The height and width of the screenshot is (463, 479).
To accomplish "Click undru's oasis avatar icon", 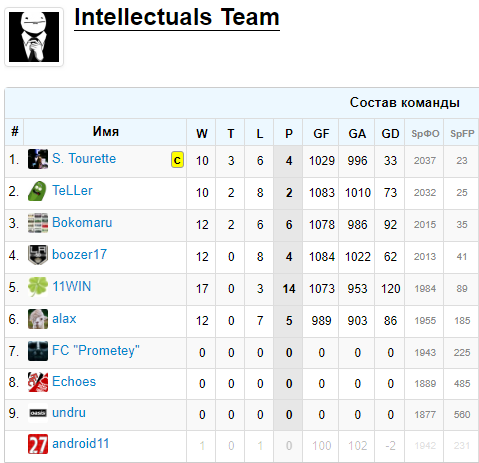I will pyautogui.click(x=38, y=413).
